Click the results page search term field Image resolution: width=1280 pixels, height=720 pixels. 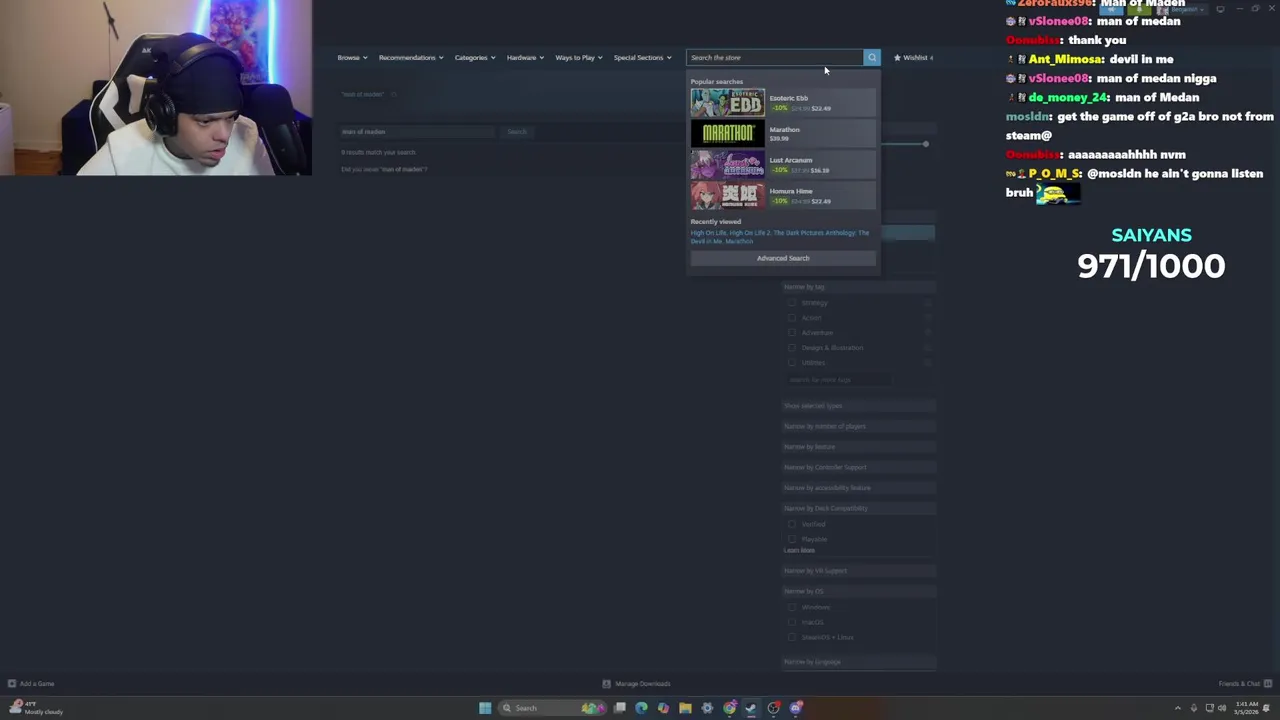coord(418,132)
